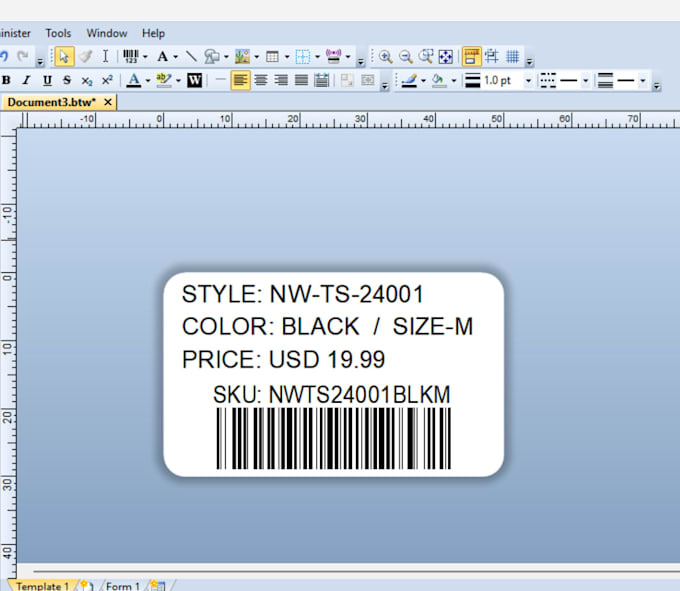680x591 pixels.
Task: Click the fit text width icon
Action: click(321, 80)
